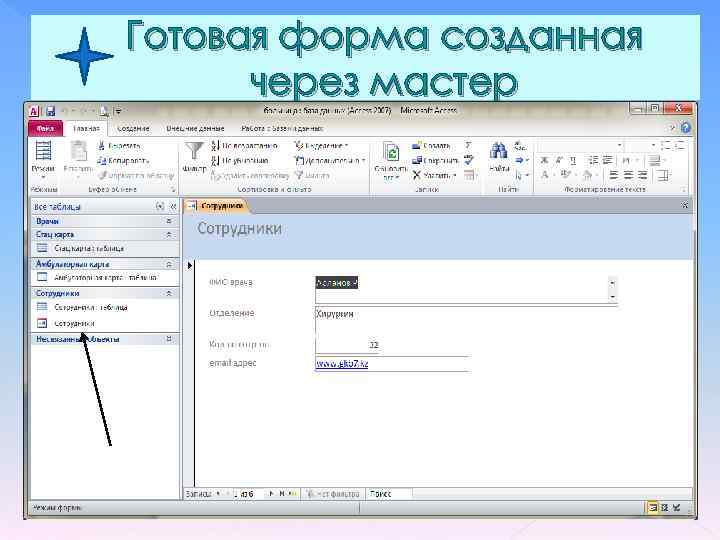Open the quick access toolbar customize arrow
Screen dimensions: 720x540
click(x=118, y=111)
